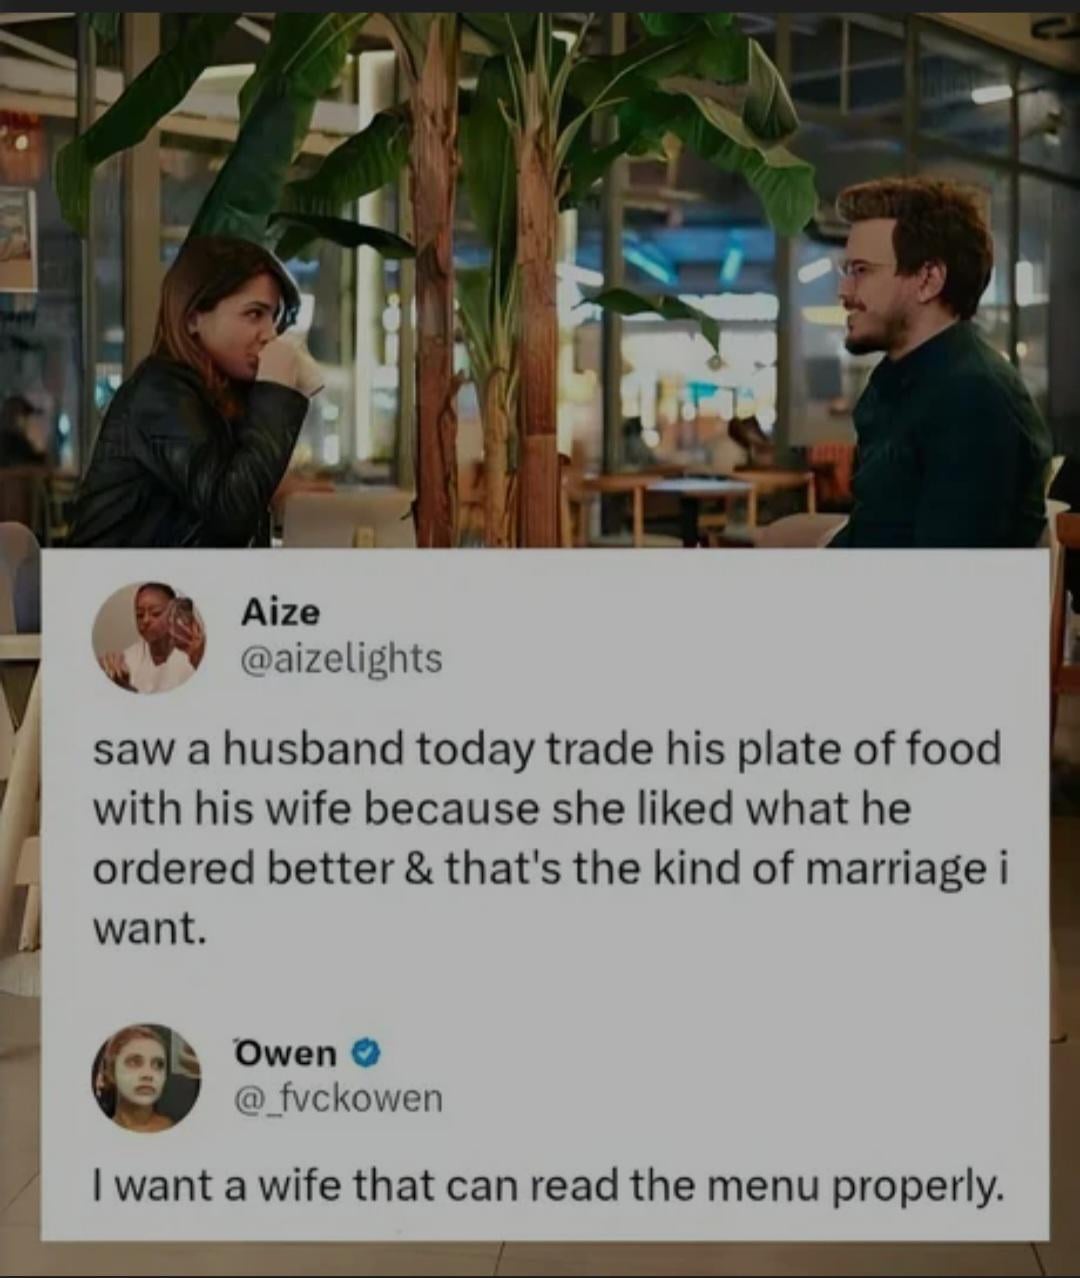Open the @_fvckowen handle

coord(337,1098)
